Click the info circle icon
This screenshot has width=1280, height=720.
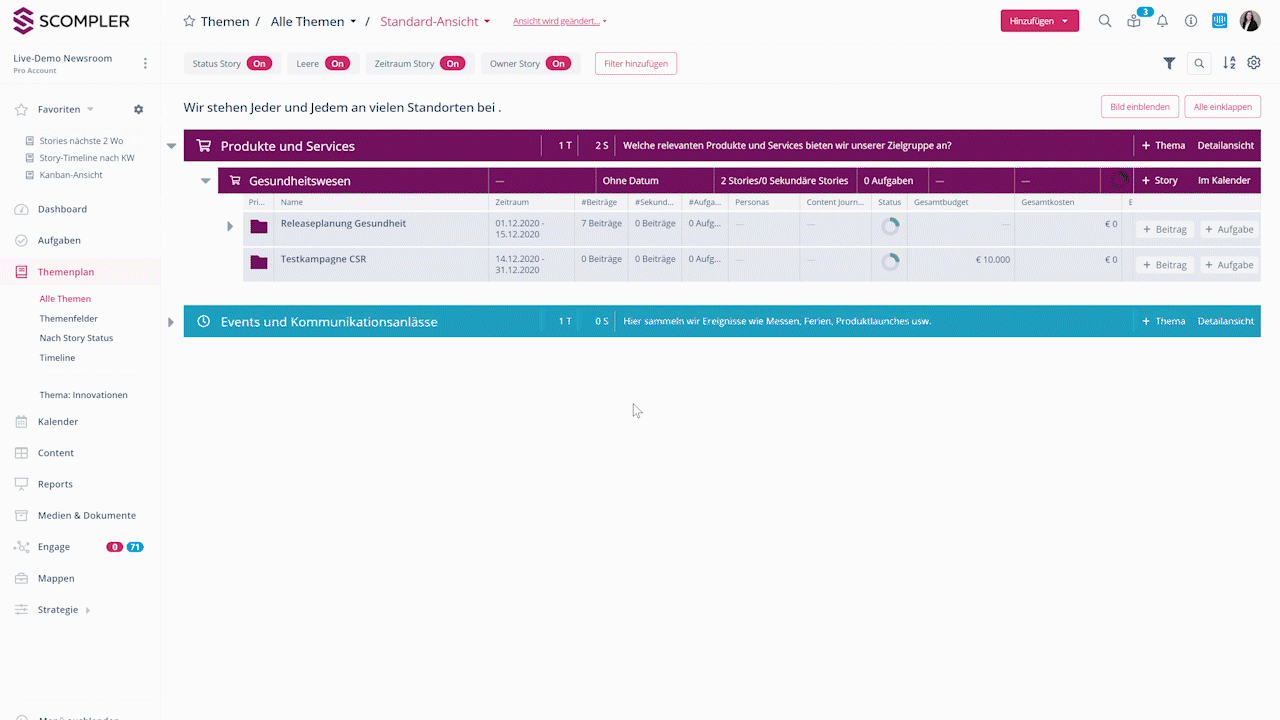(1191, 21)
